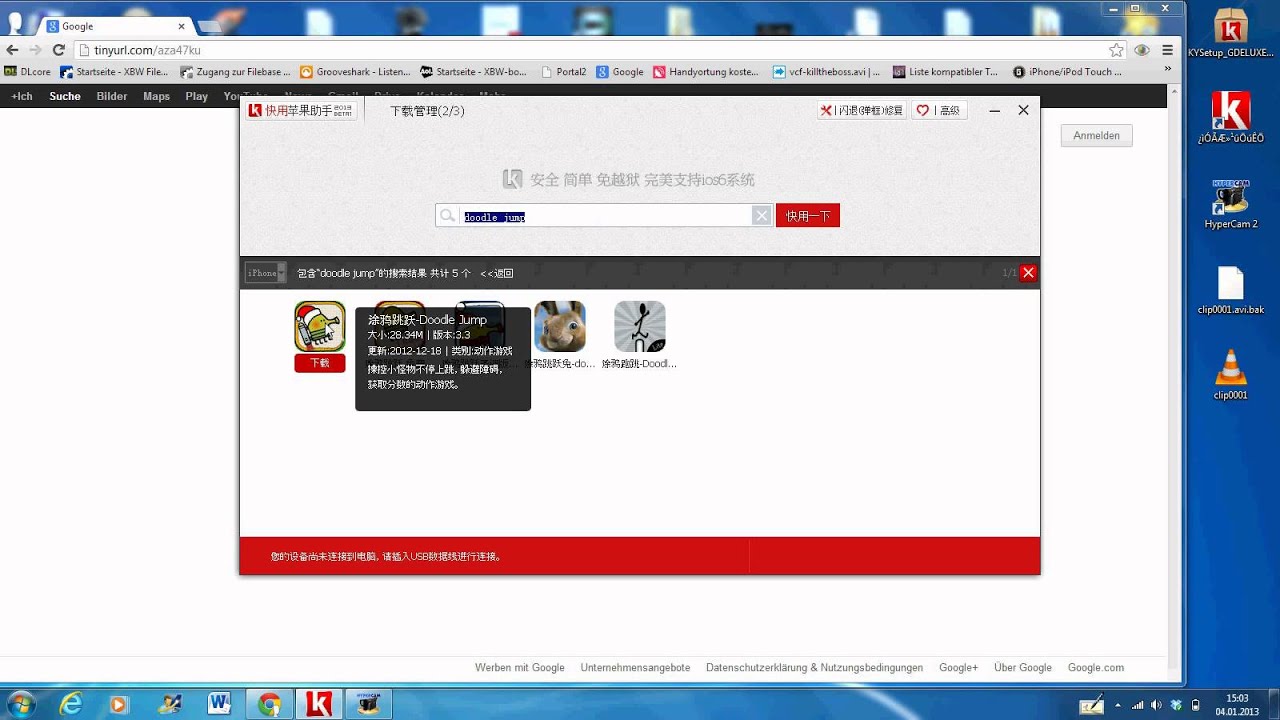
Task: Select Suche in Google bar
Action: click(x=65, y=96)
